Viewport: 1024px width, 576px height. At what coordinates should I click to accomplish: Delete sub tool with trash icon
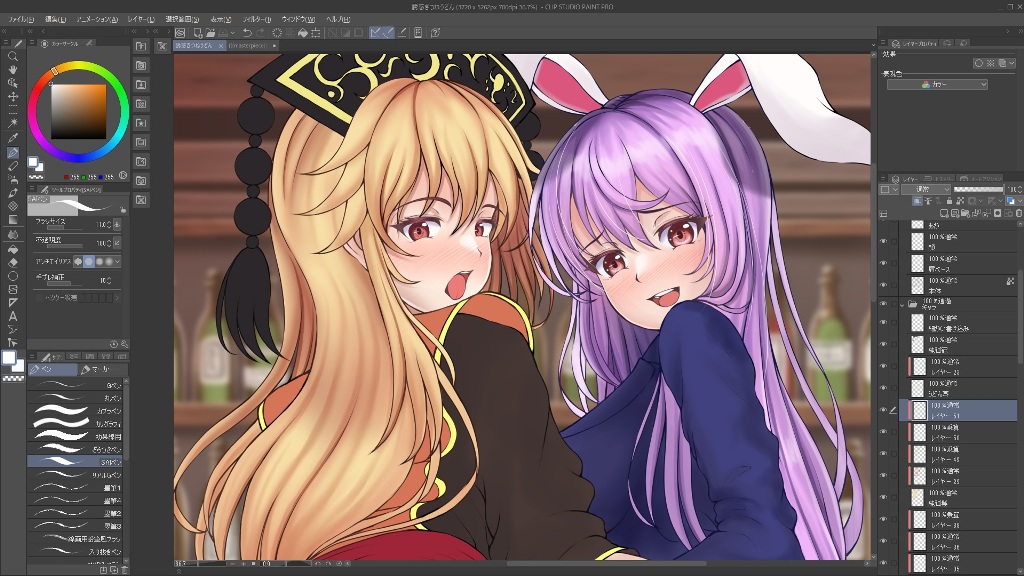coord(125,570)
